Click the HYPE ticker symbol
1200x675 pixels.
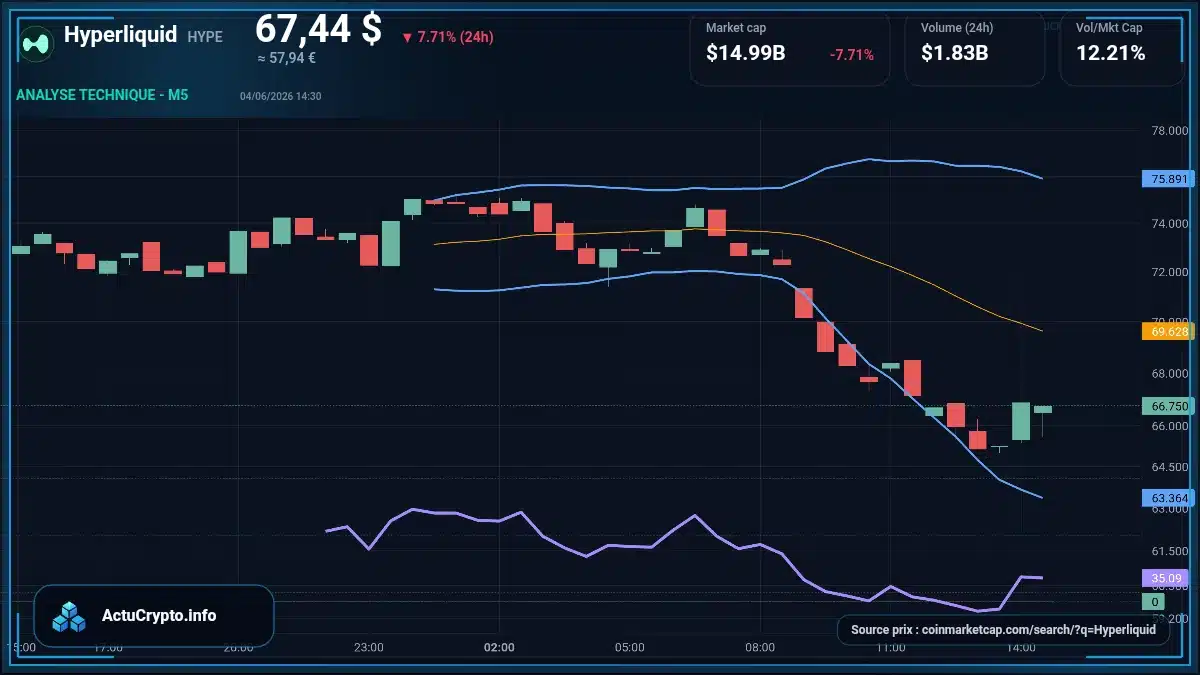[205, 37]
